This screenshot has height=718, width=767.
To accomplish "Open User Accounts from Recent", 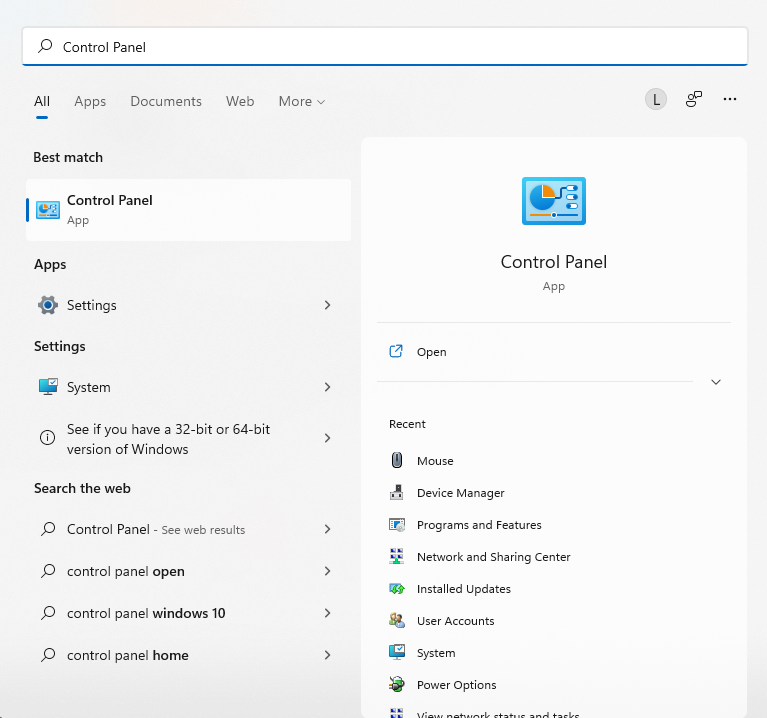I will click(554, 621).
